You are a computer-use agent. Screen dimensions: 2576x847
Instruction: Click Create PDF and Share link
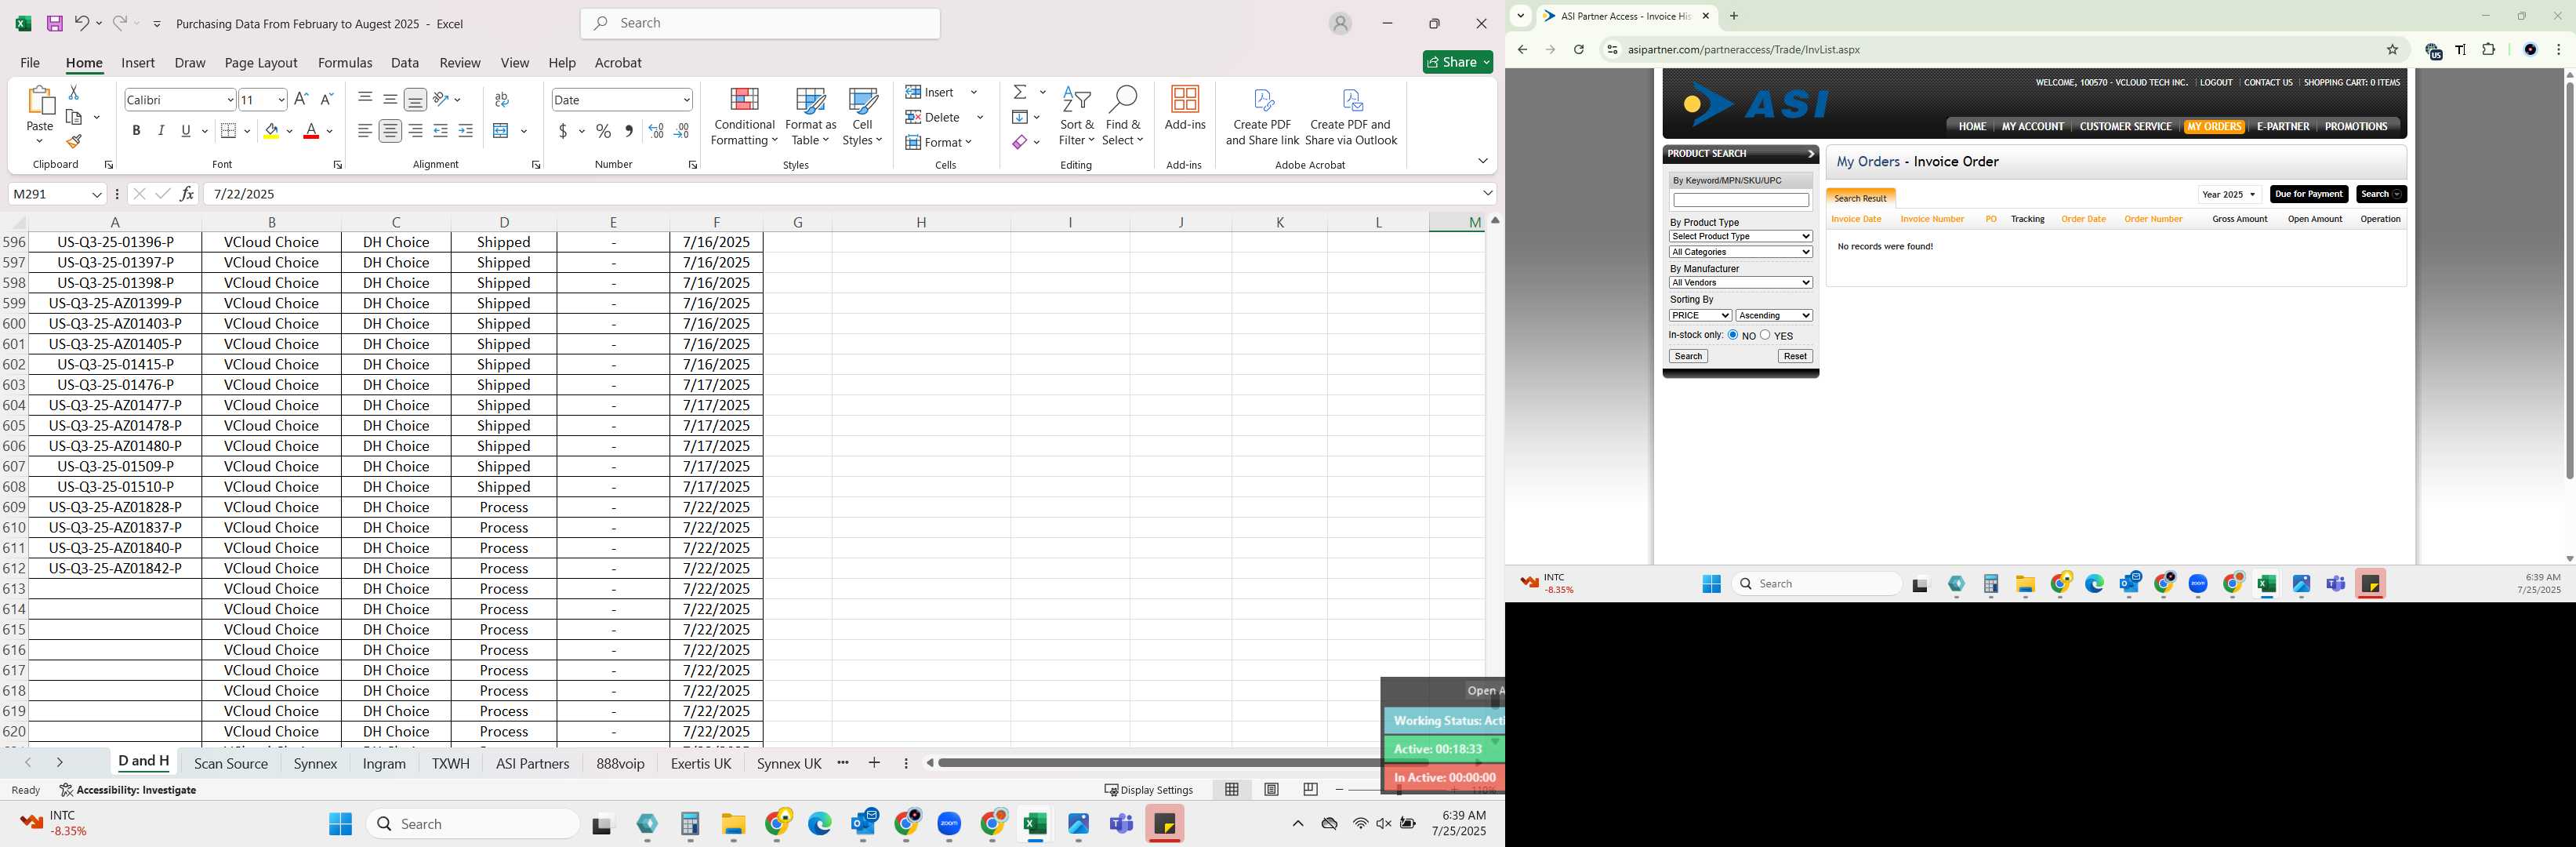tap(1262, 117)
